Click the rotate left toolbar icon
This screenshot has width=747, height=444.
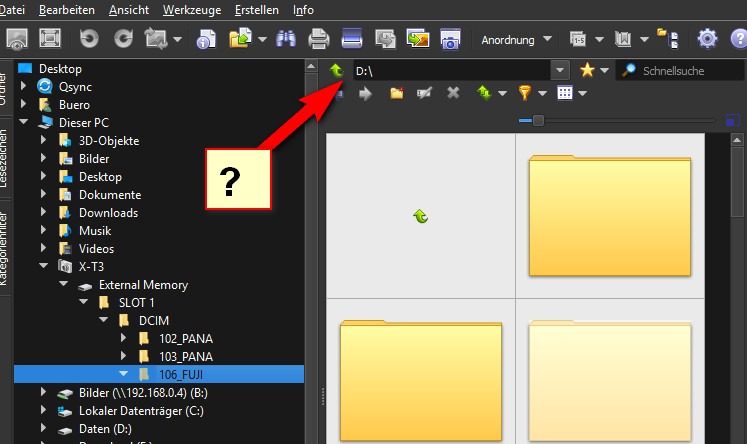(x=89, y=39)
